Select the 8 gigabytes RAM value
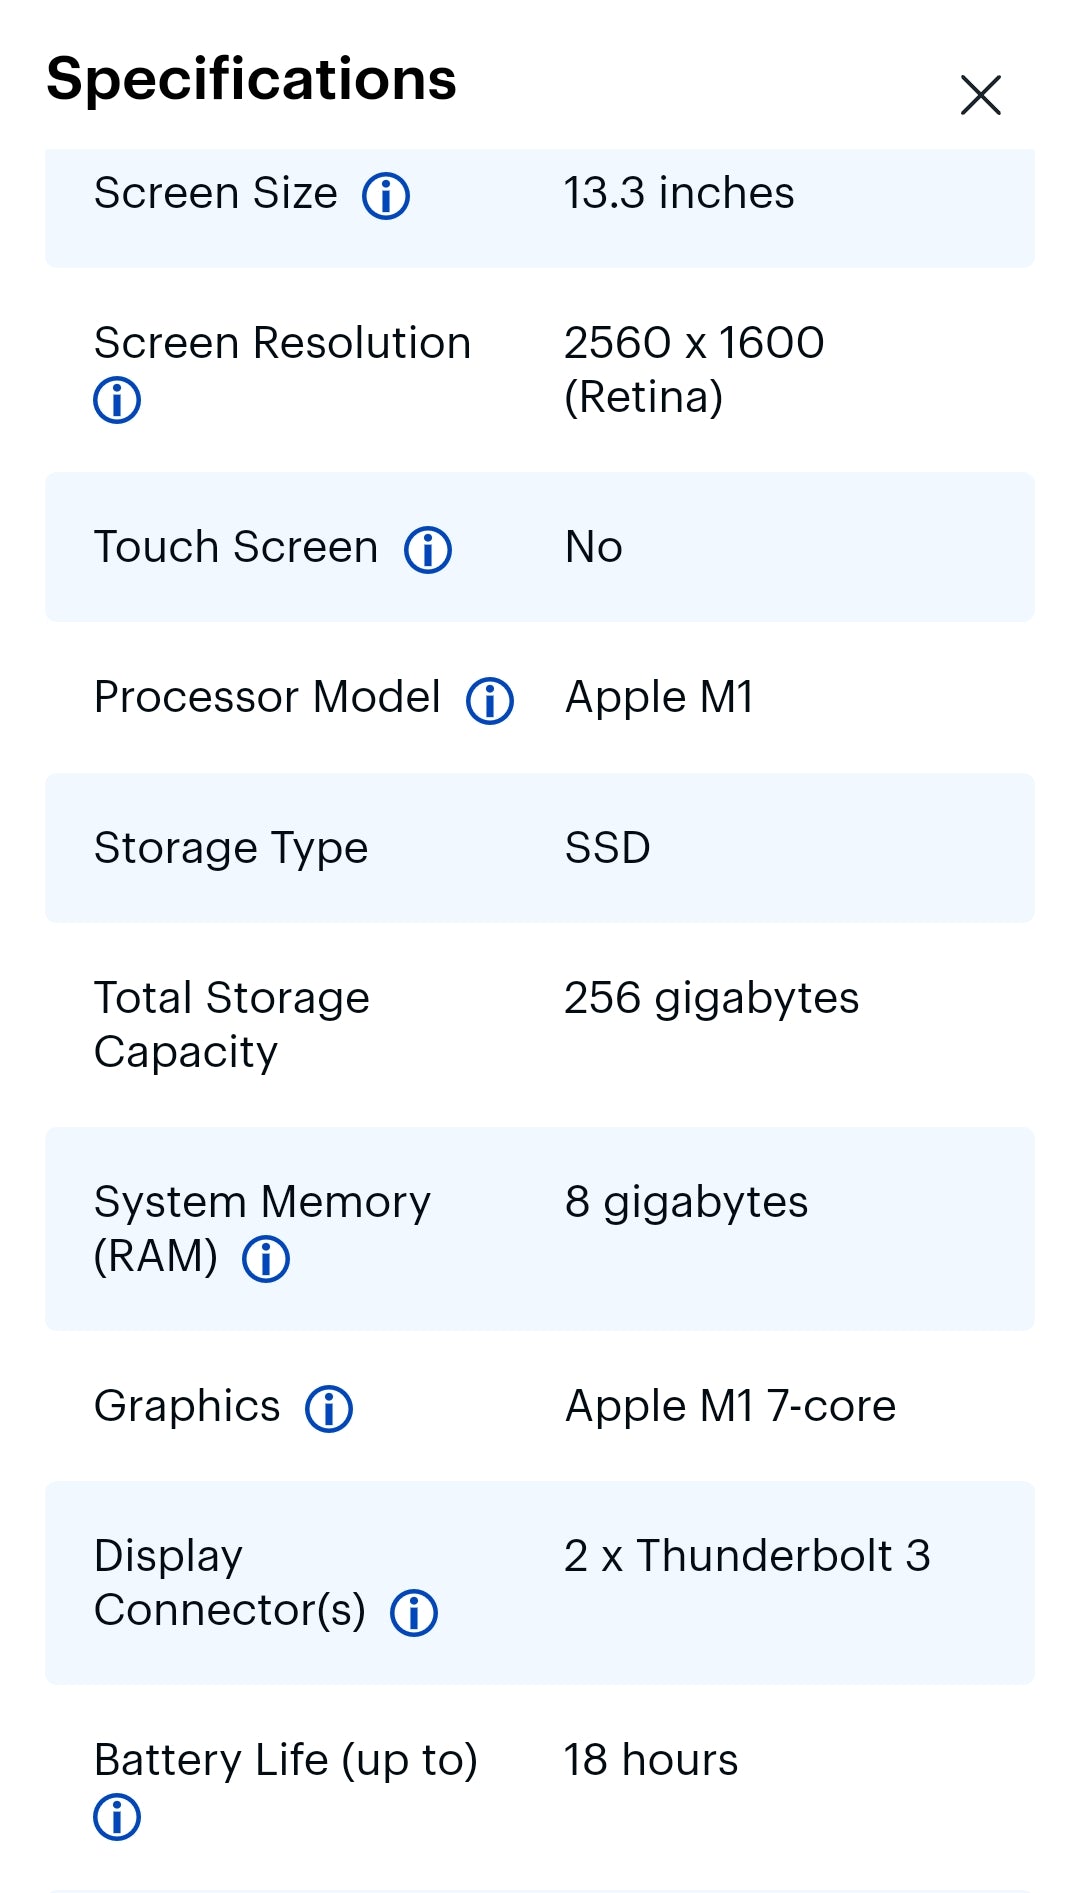Image resolution: width=1080 pixels, height=1893 pixels. 686,1202
